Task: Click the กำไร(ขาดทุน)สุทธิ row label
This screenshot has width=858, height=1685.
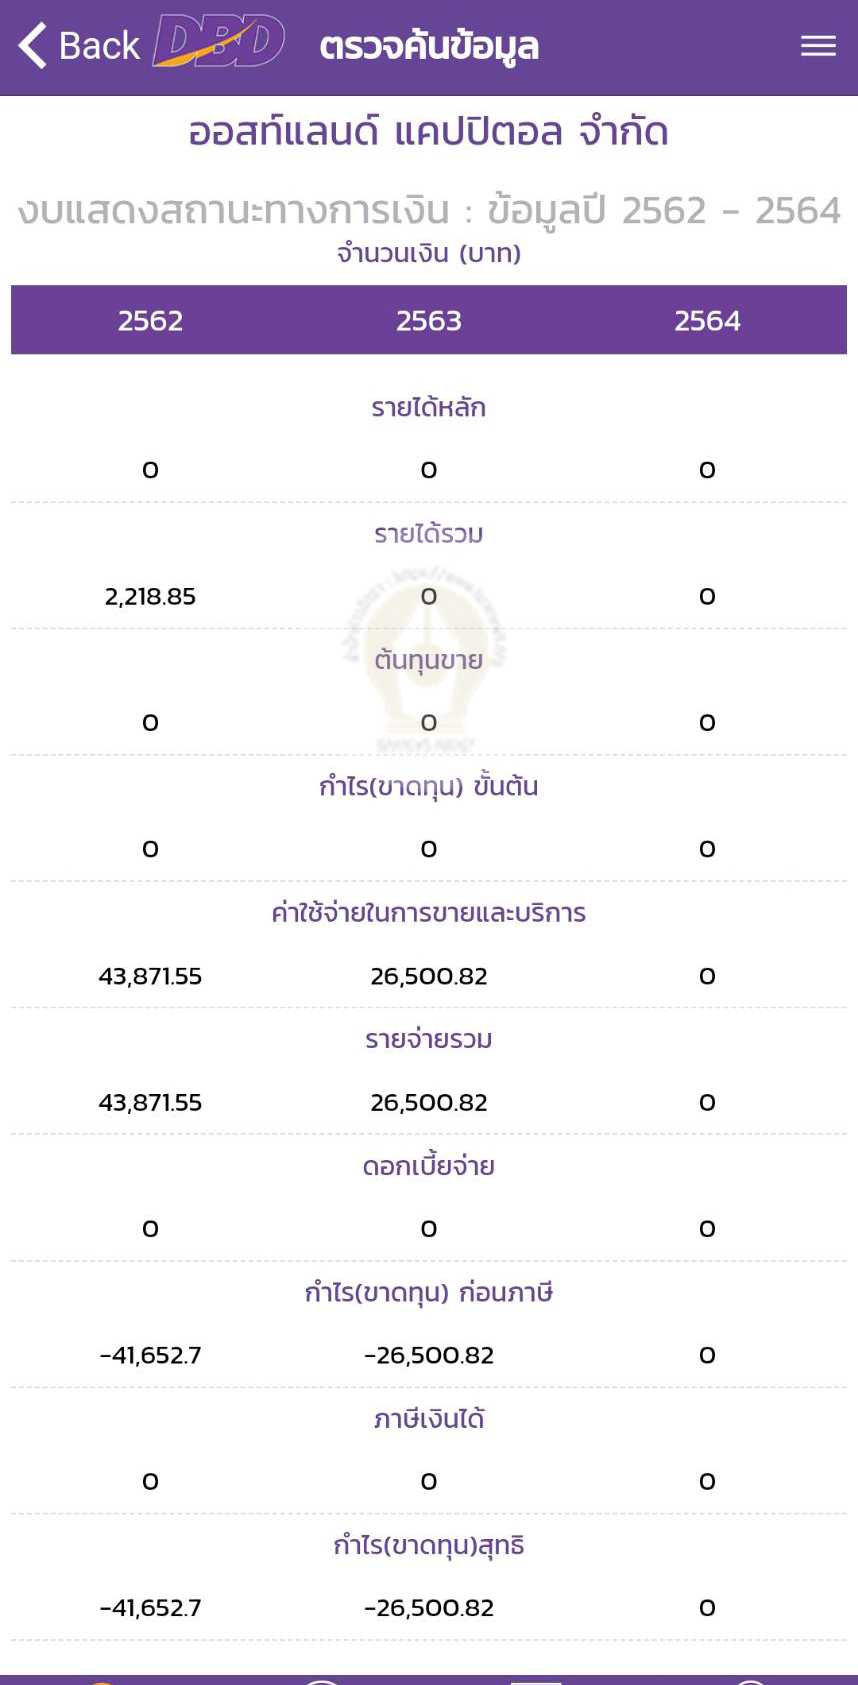Action: coord(429,1546)
